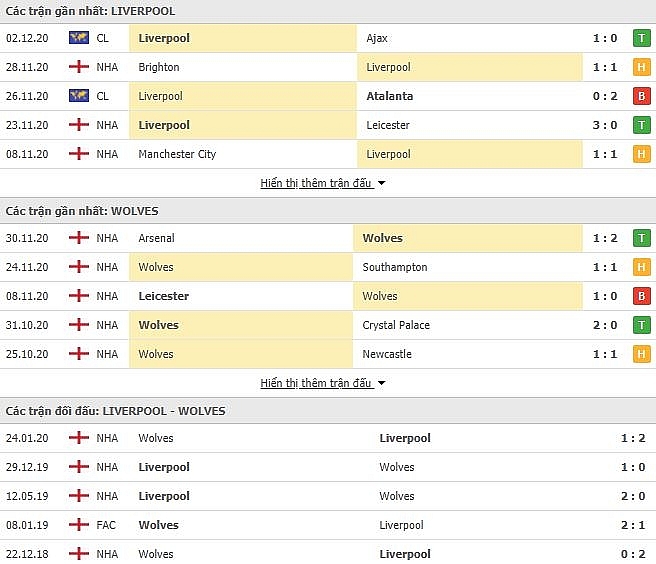
Task: Click green T badge on Liverpool-Ajax row
Action: (641, 38)
